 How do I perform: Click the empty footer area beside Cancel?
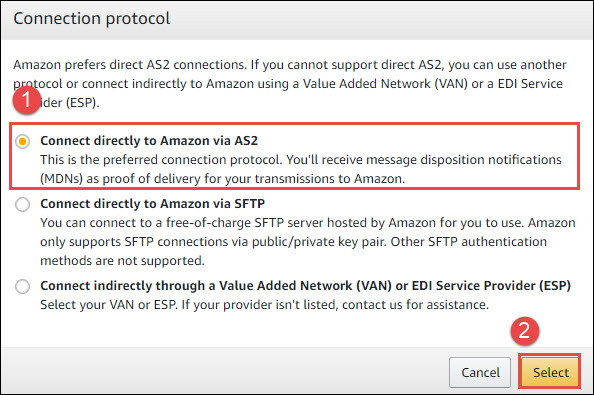click(225, 371)
